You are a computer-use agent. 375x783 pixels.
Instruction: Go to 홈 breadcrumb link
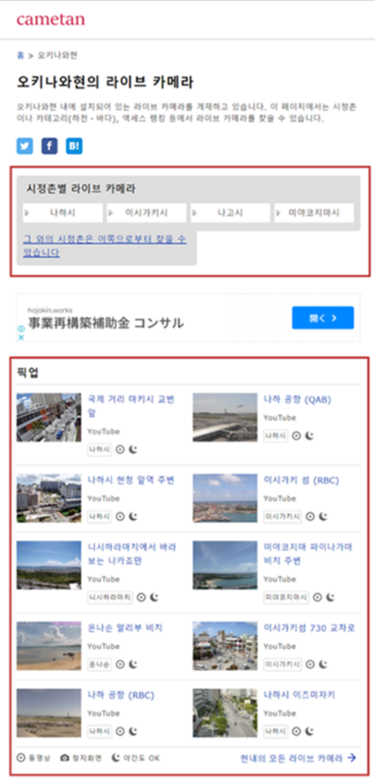[x=20, y=55]
